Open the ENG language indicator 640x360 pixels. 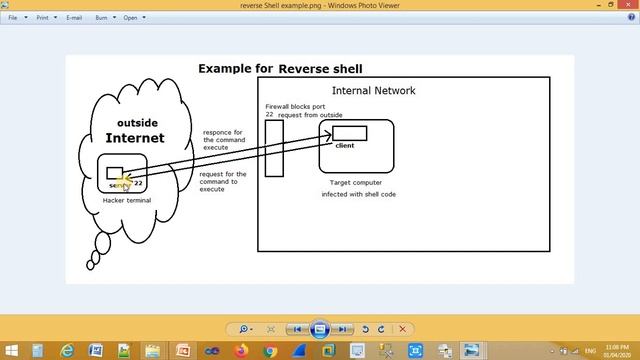point(590,351)
